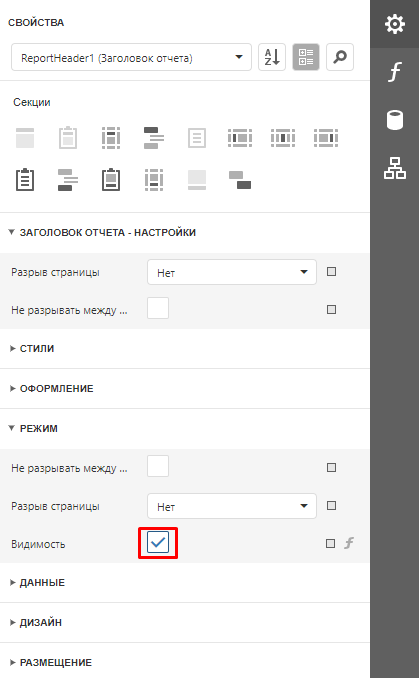Collapse the РЕЖИМ section
This screenshot has width=419, height=678.
[33, 429]
